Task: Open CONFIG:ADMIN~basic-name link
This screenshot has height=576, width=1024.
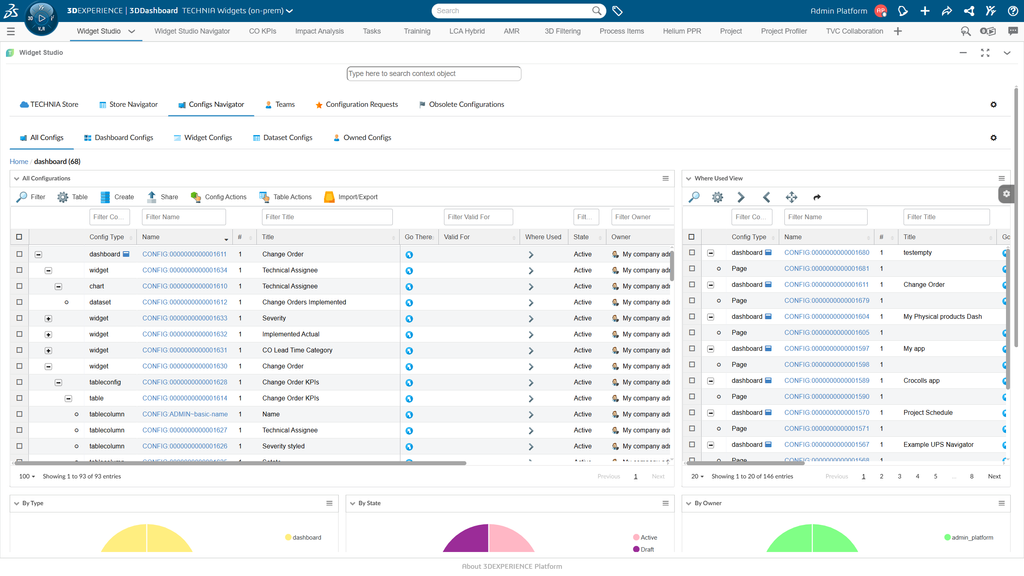Action: [185, 415]
